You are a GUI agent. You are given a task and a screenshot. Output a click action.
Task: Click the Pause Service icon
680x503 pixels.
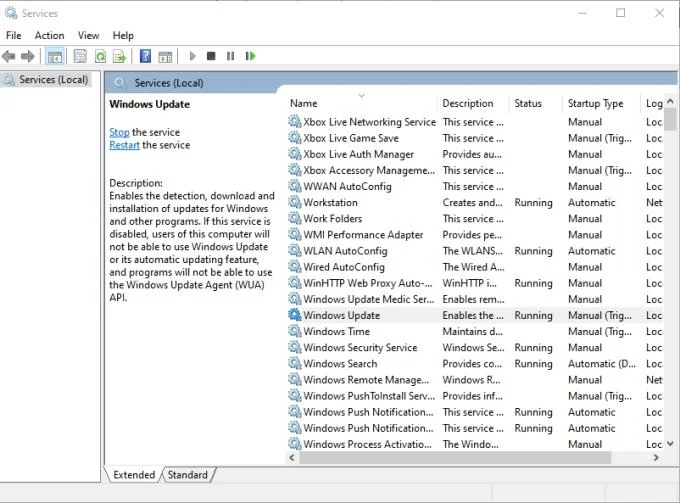(230, 56)
